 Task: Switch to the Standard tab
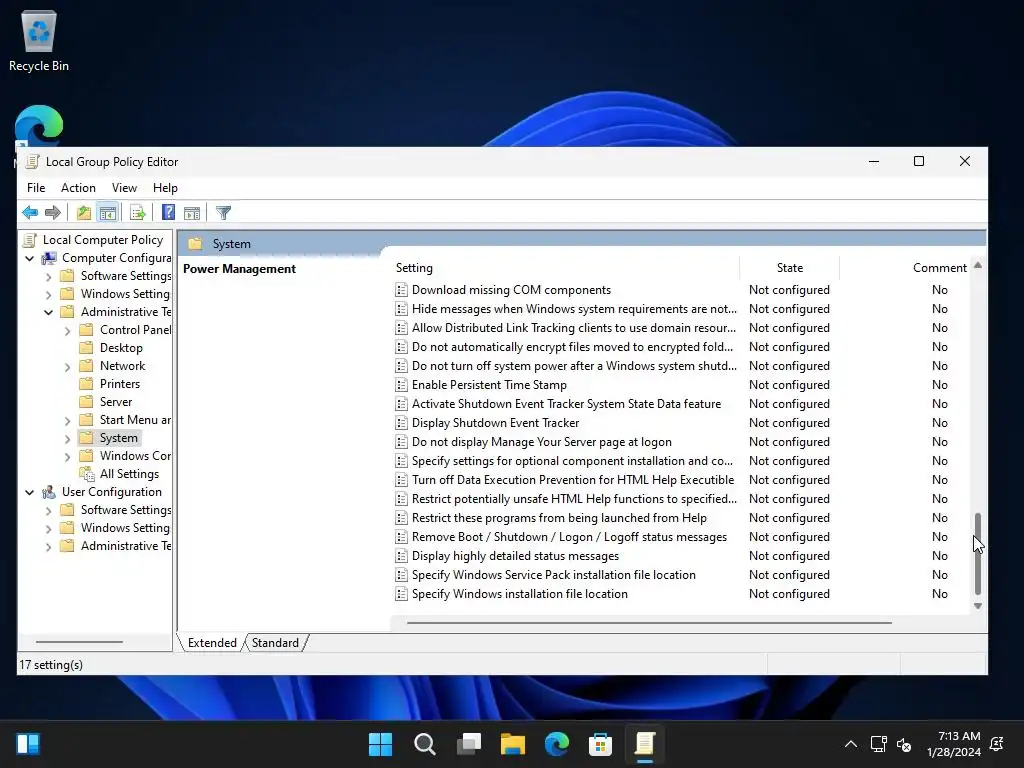pos(275,643)
